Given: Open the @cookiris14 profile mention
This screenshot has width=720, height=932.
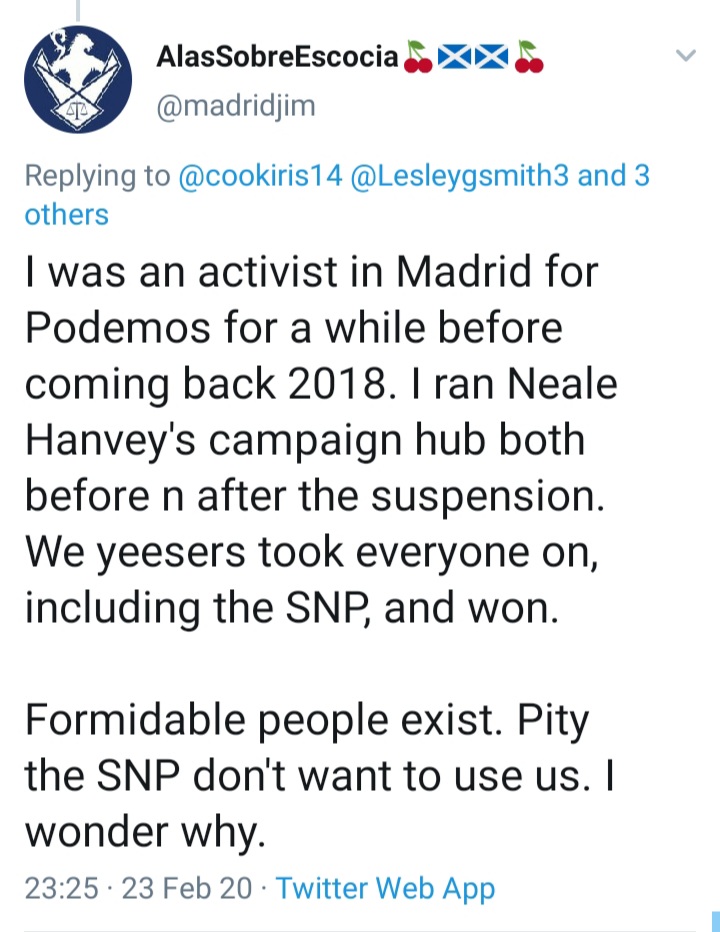Looking at the screenshot, I should pos(260,176).
